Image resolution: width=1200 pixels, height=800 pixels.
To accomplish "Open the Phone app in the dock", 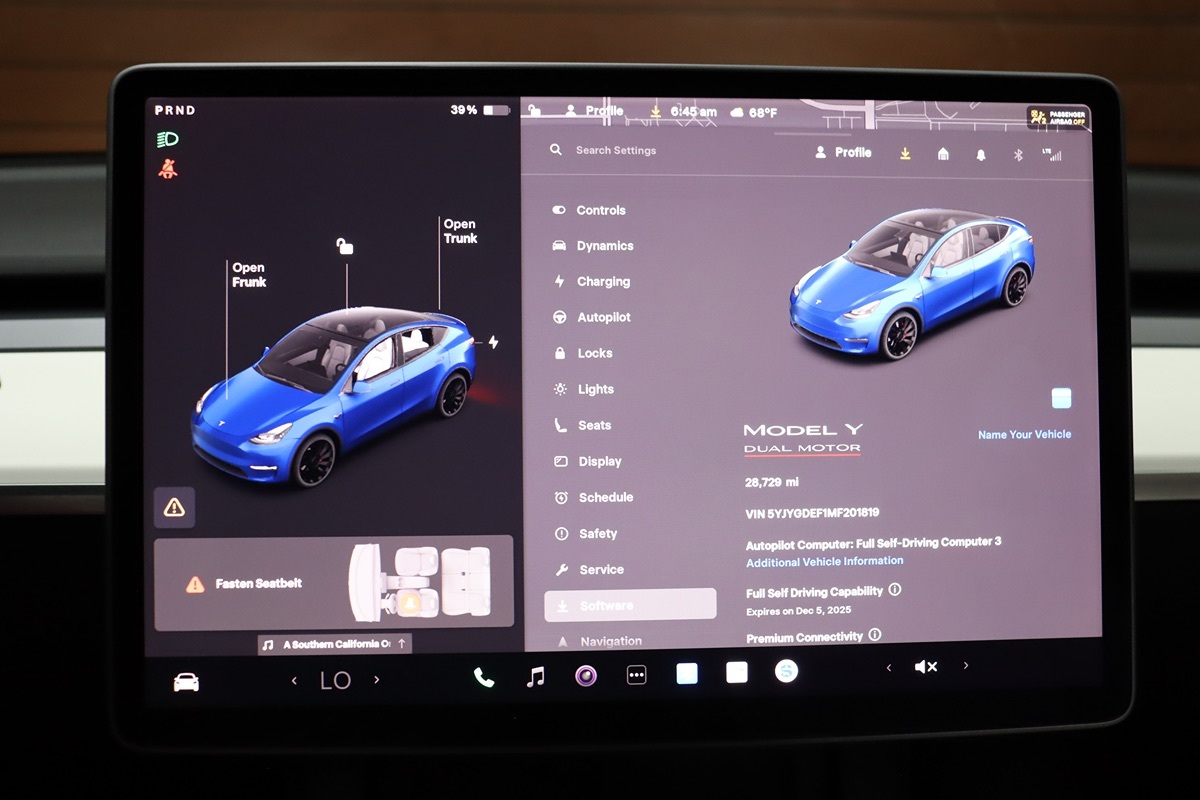I will click(x=484, y=677).
